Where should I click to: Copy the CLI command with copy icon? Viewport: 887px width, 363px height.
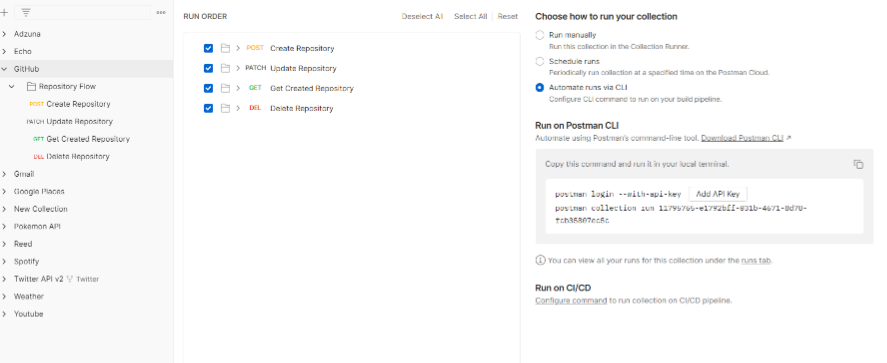pos(858,164)
